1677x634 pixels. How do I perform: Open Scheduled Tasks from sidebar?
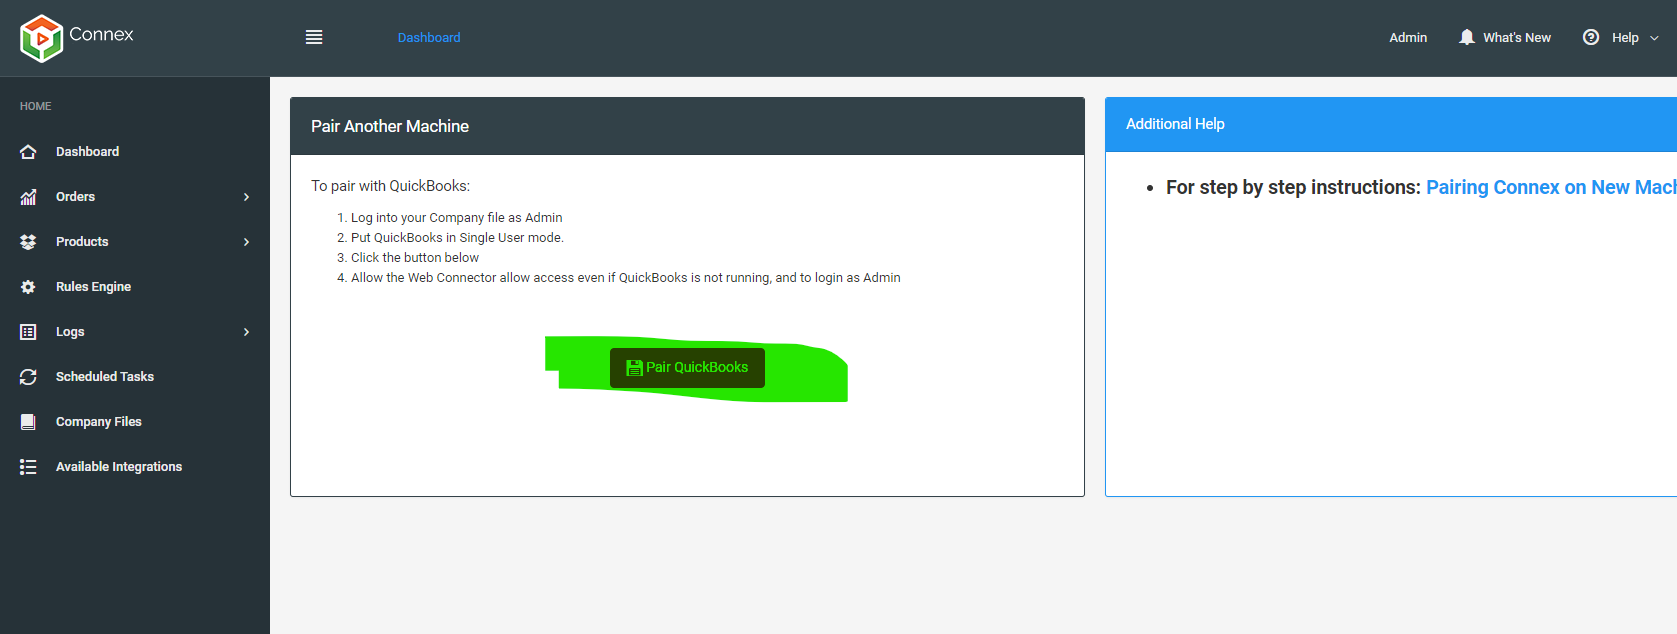(x=105, y=377)
